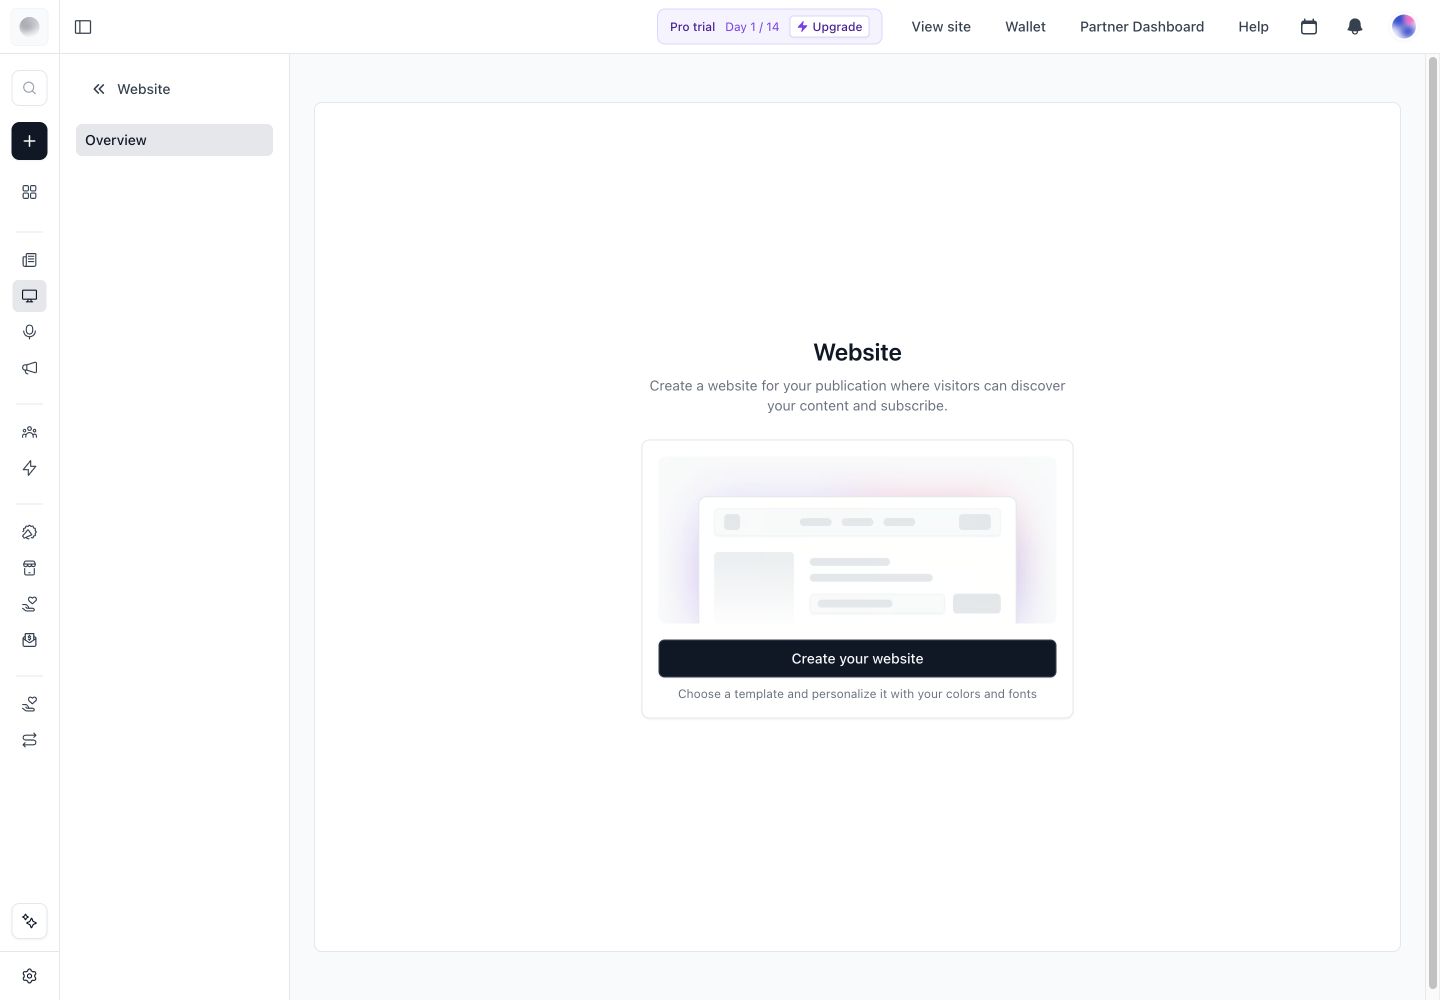Click the Upgrade button
This screenshot has height=1000, width=1440.
click(x=829, y=27)
